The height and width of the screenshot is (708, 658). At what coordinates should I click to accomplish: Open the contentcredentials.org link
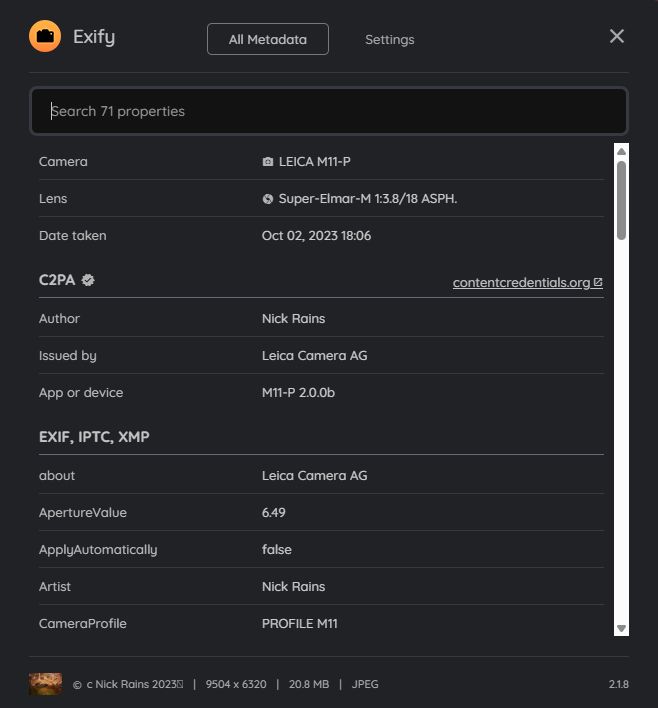[x=527, y=283]
